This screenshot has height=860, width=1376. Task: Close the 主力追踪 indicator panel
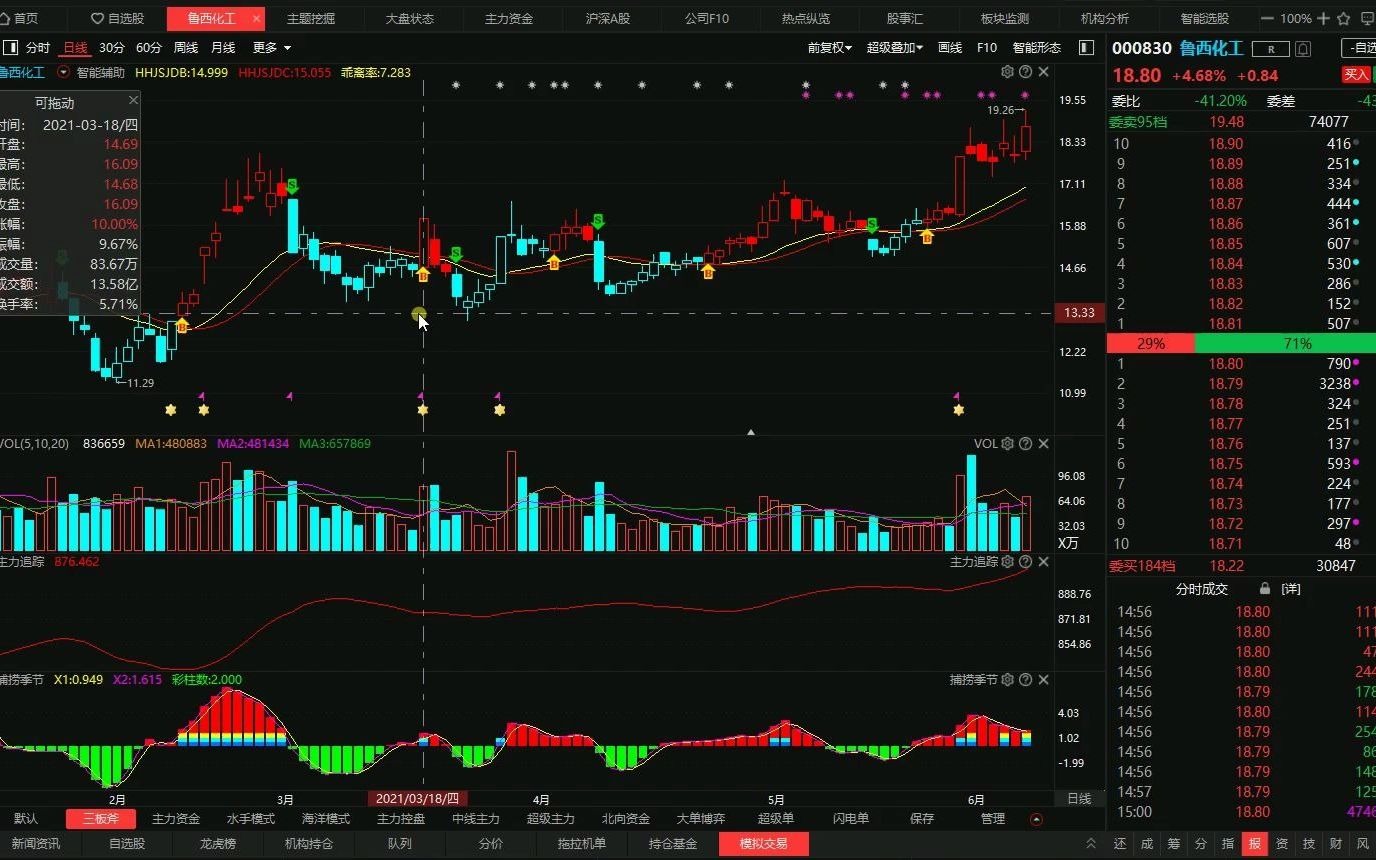[x=1044, y=562]
